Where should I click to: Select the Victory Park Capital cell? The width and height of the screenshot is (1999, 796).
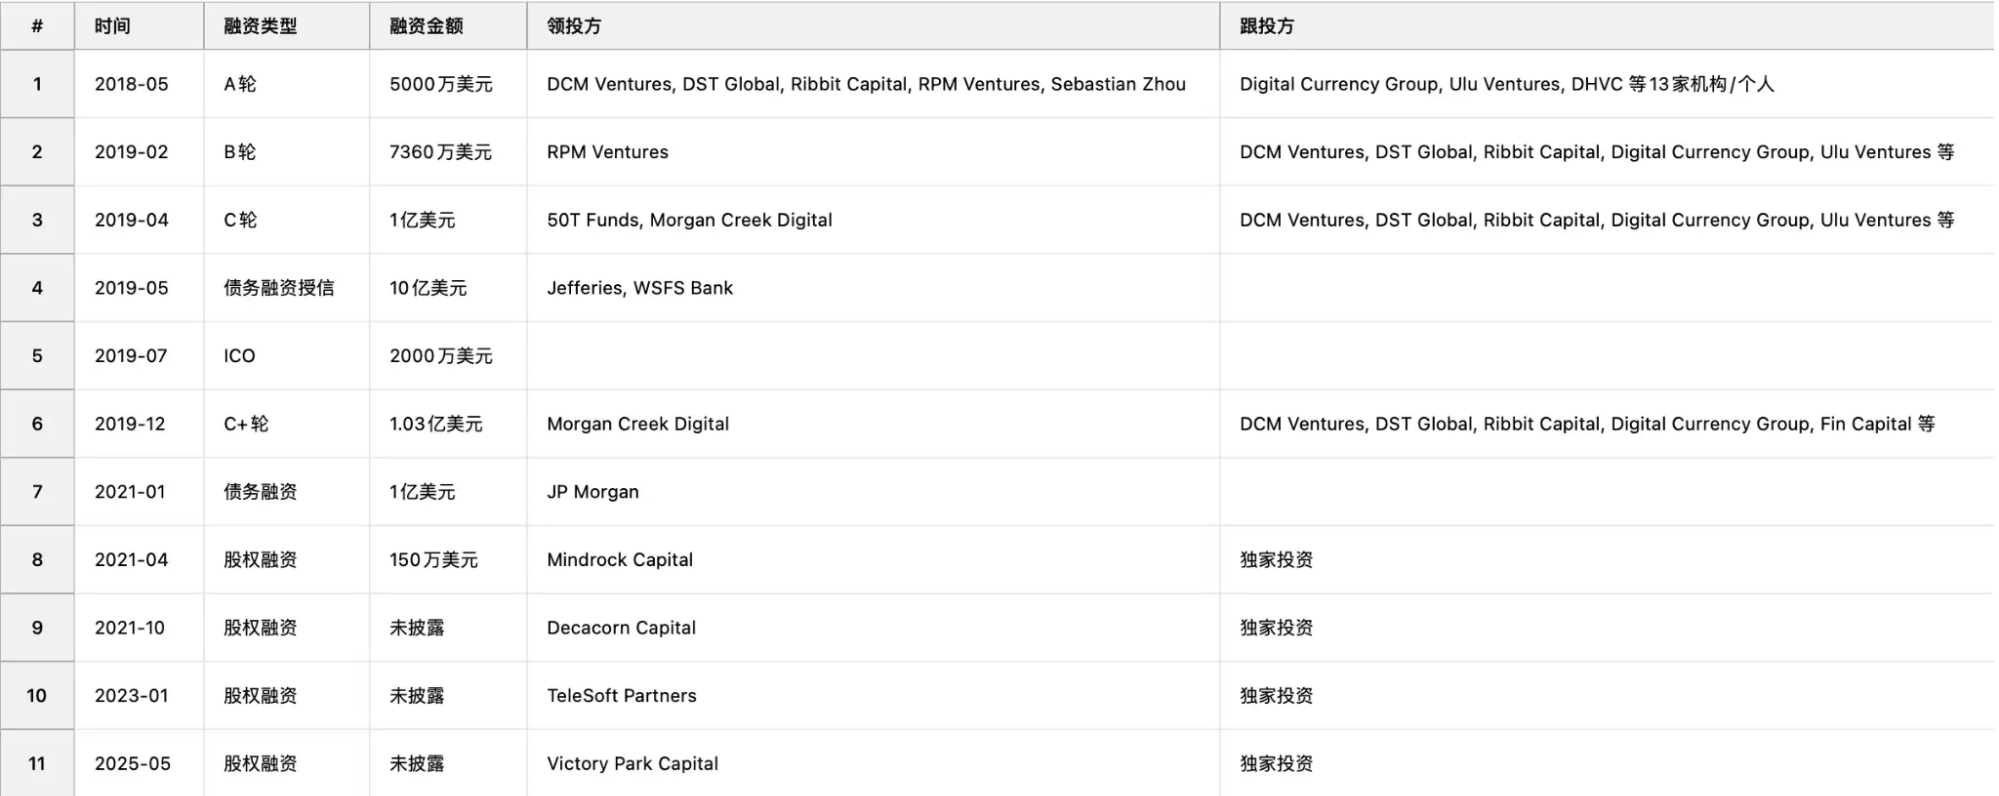tap(873, 763)
